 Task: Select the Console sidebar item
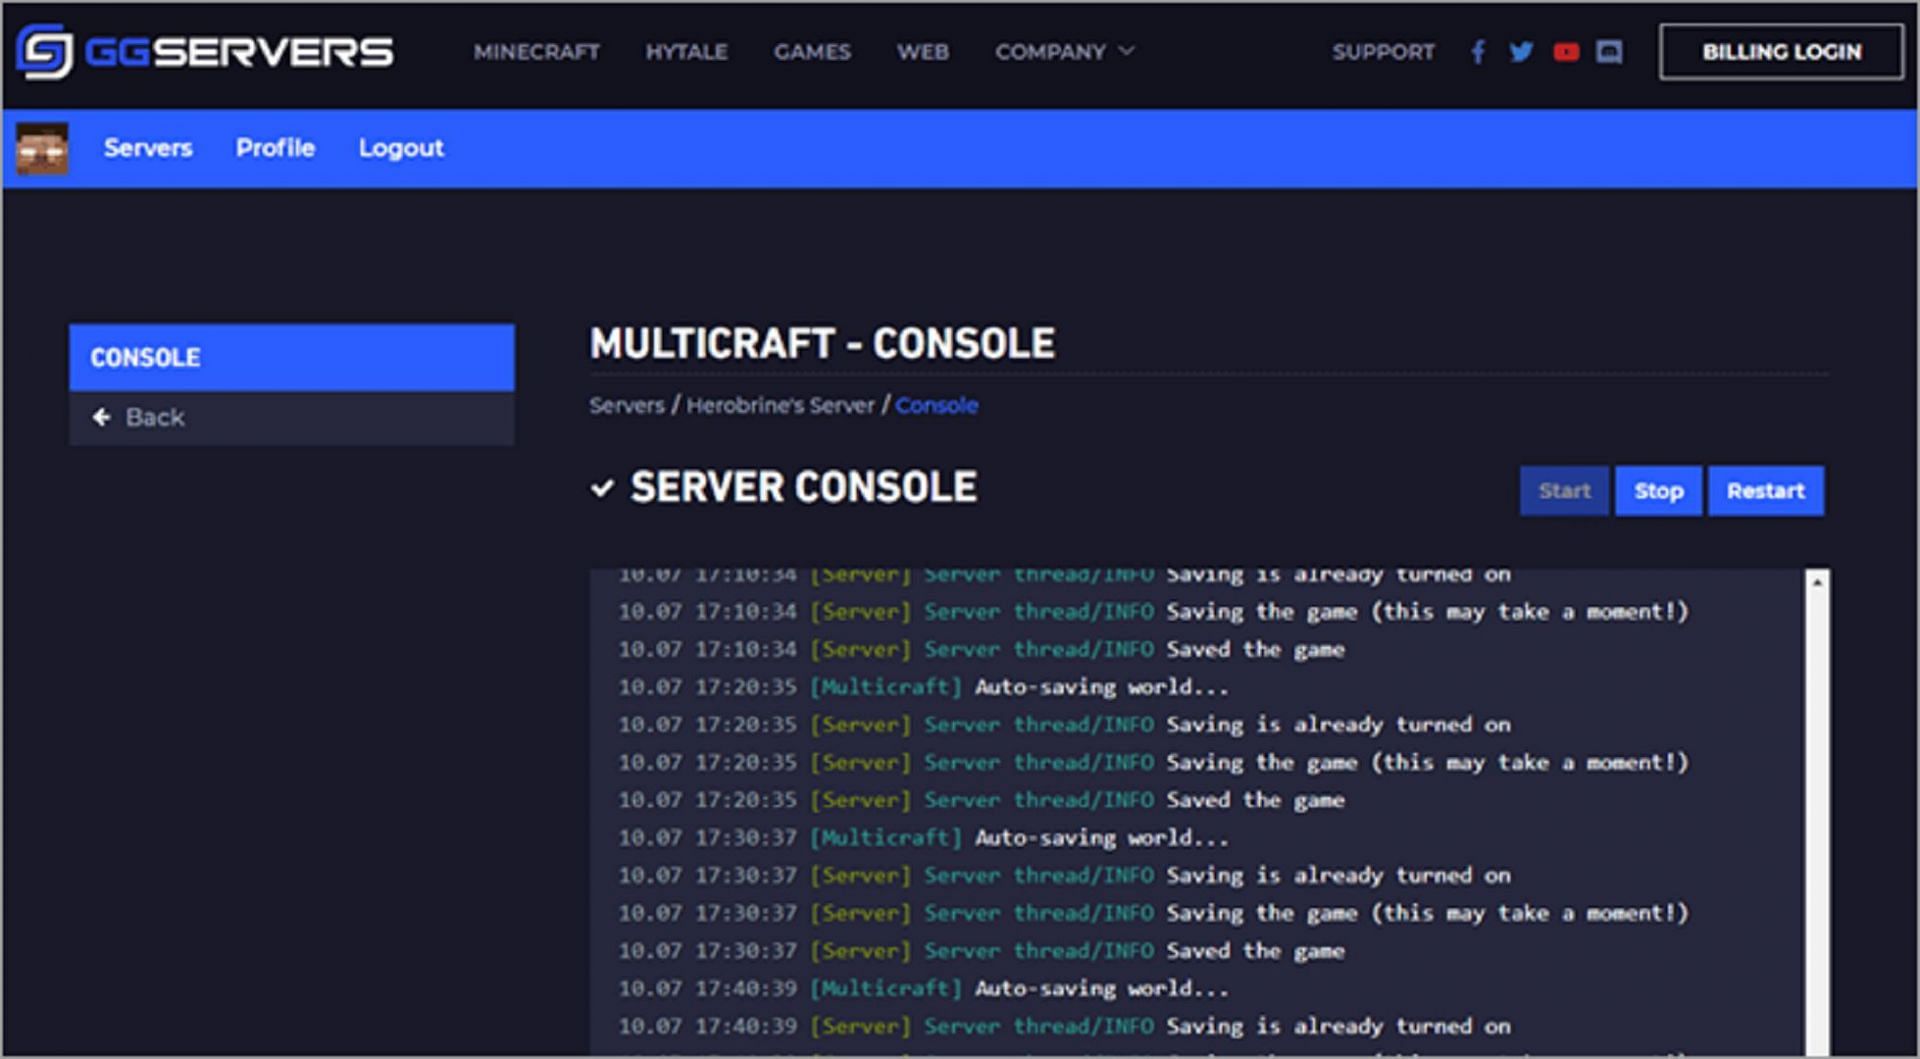pyautogui.click(x=292, y=357)
